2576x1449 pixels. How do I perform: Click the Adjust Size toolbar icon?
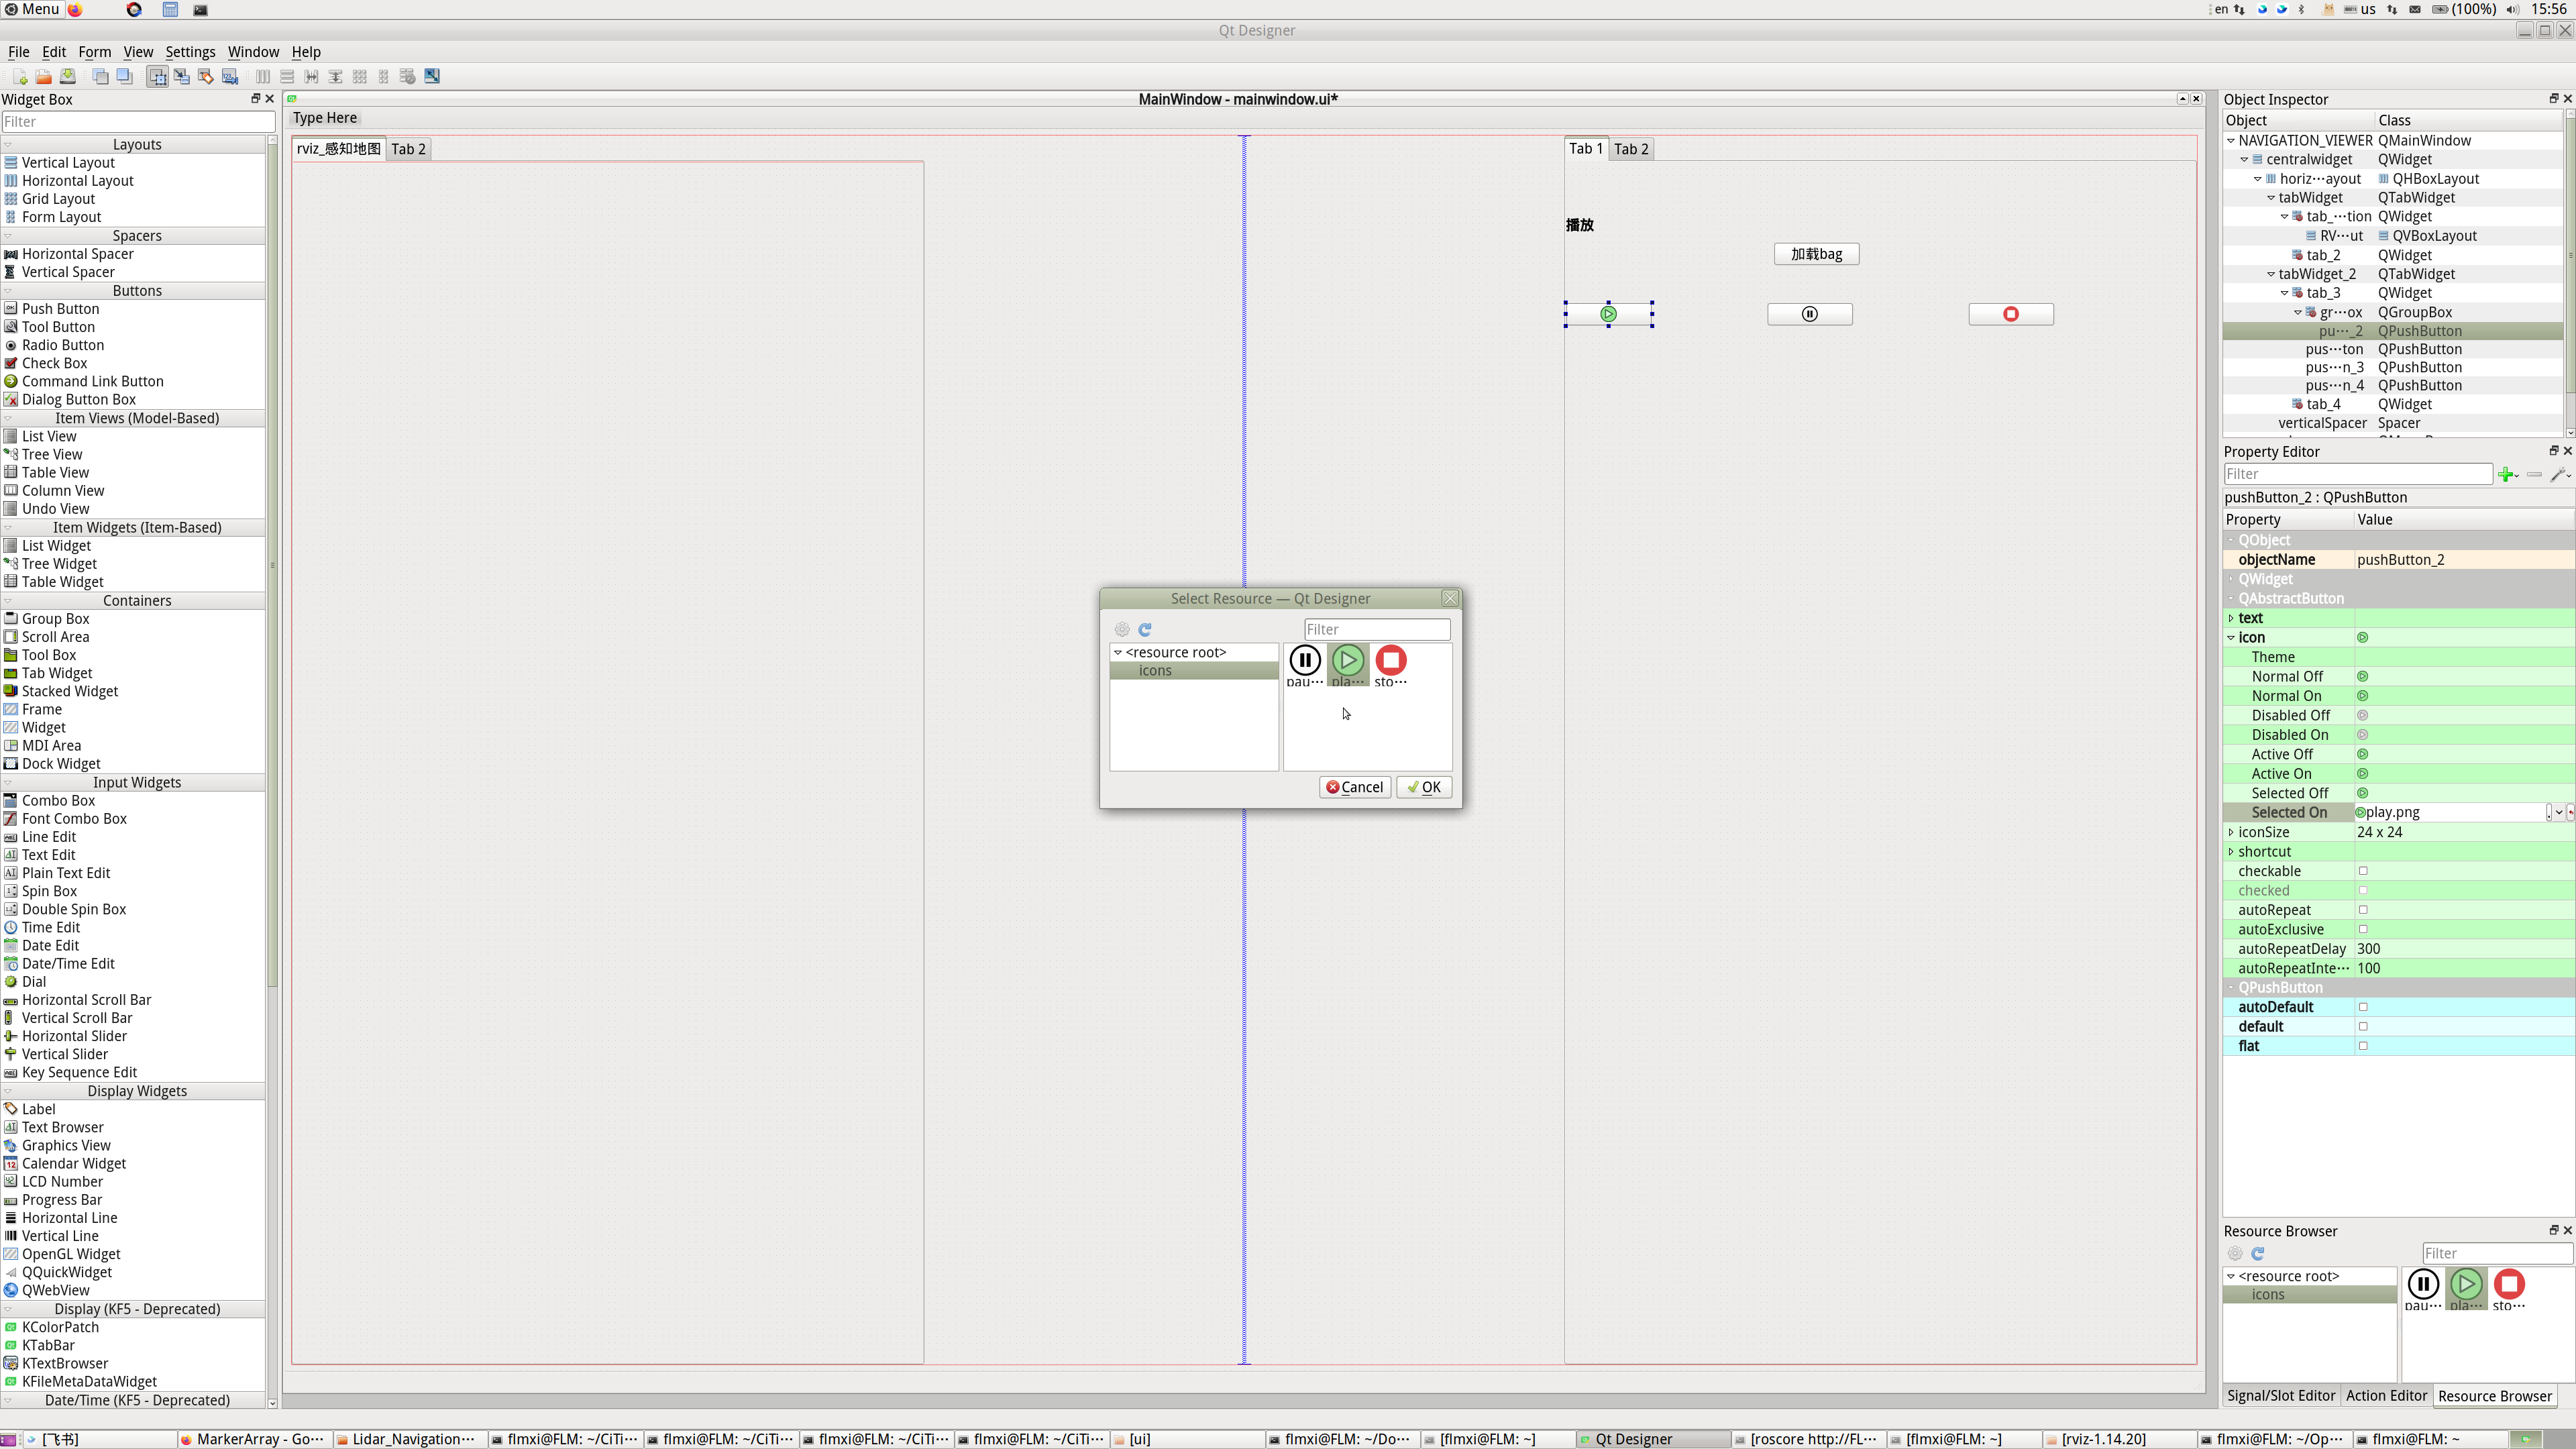432,76
